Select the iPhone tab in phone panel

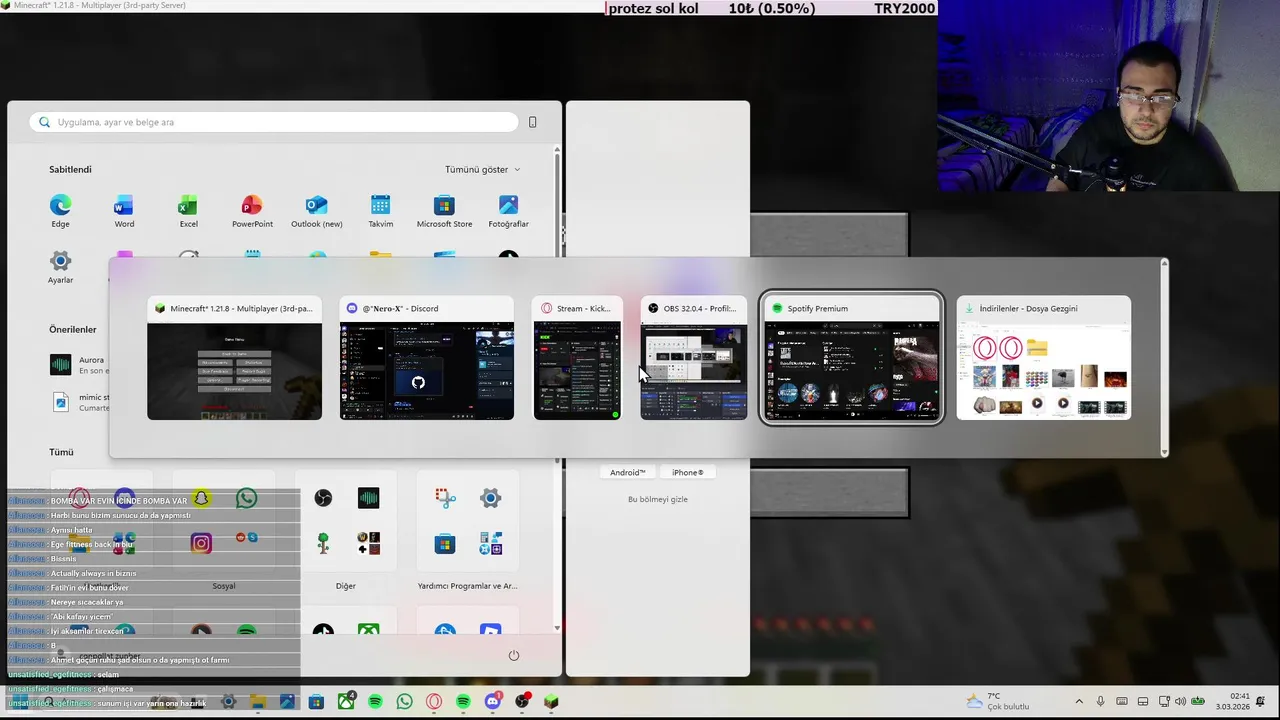[x=687, y=473]
